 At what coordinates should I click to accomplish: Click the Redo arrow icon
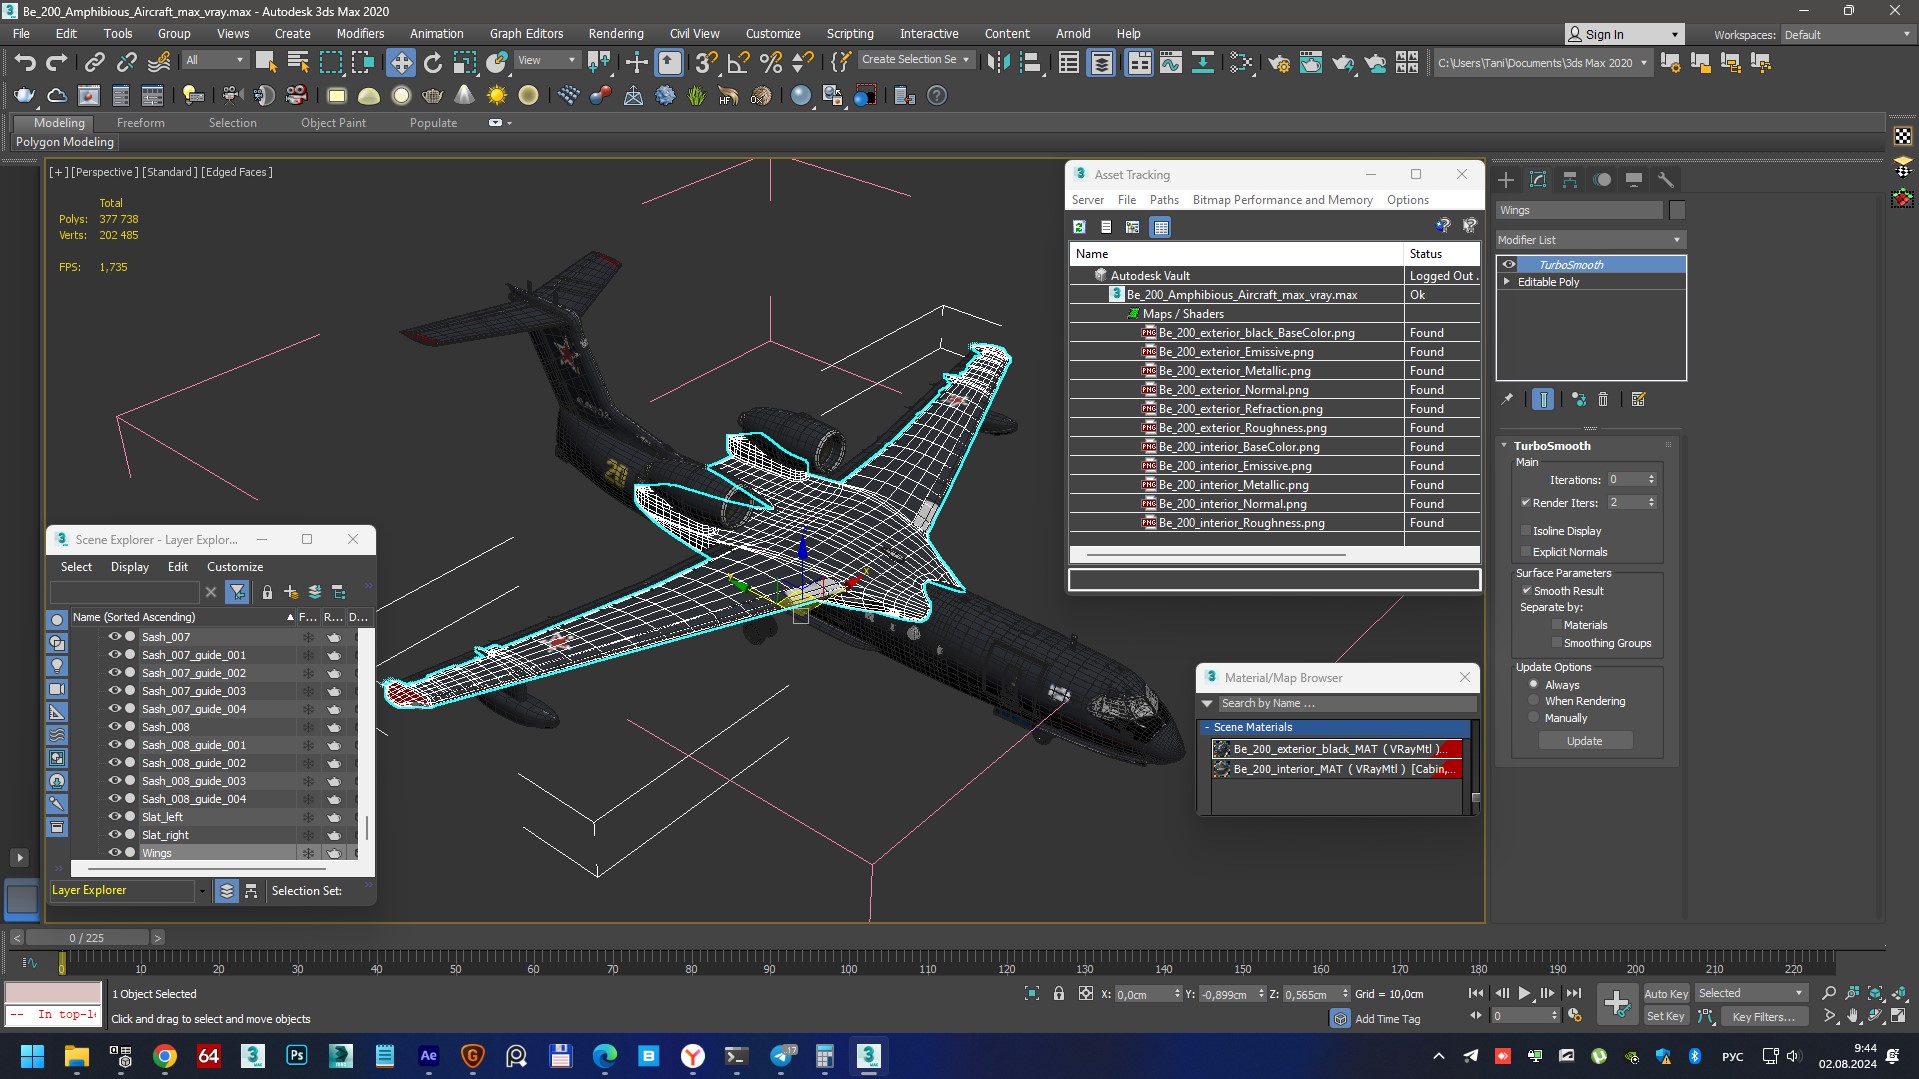point(57,63)
